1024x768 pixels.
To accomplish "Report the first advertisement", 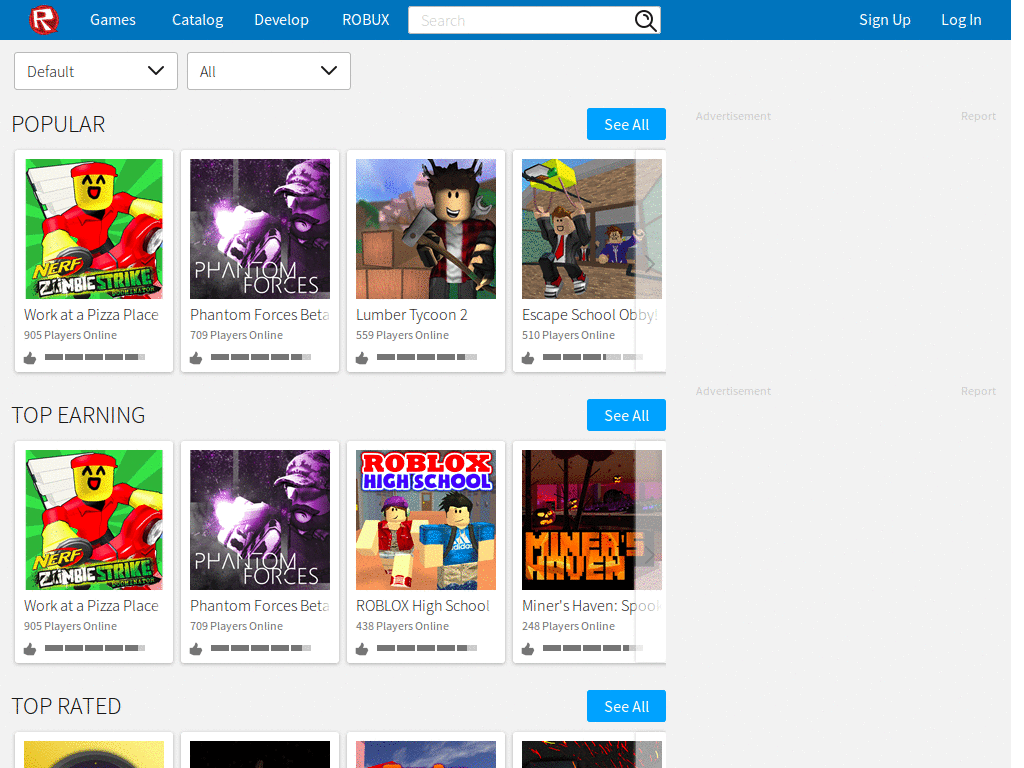I will click(x=978, y=116).
